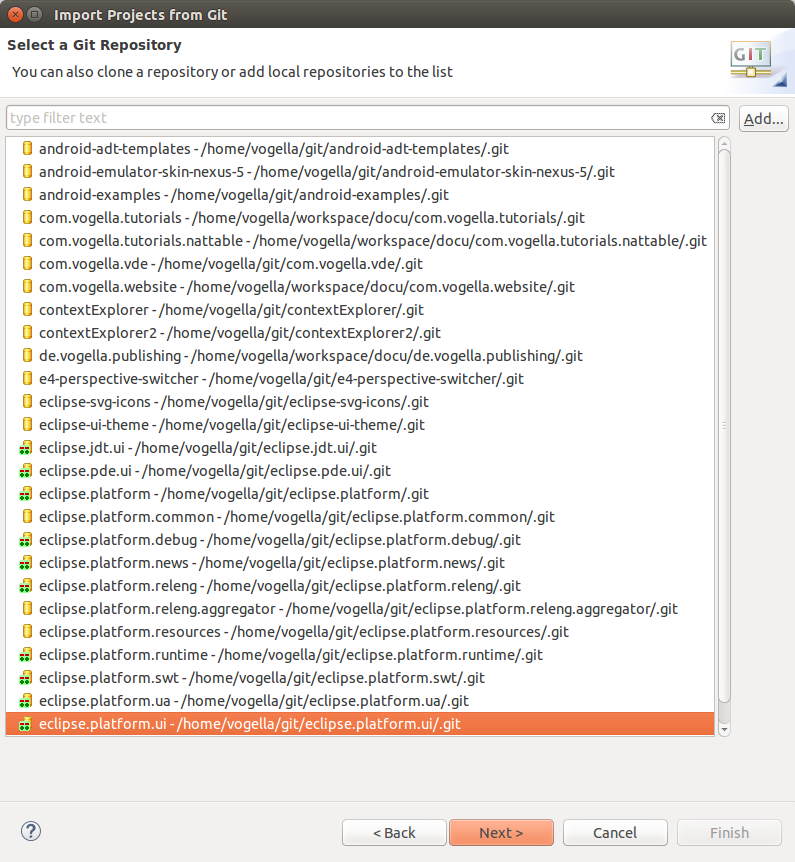795x862 pixels.
Task: Click the eclipse.platform.releng.aggregator repository icon
Action: (x=27, y=609)
